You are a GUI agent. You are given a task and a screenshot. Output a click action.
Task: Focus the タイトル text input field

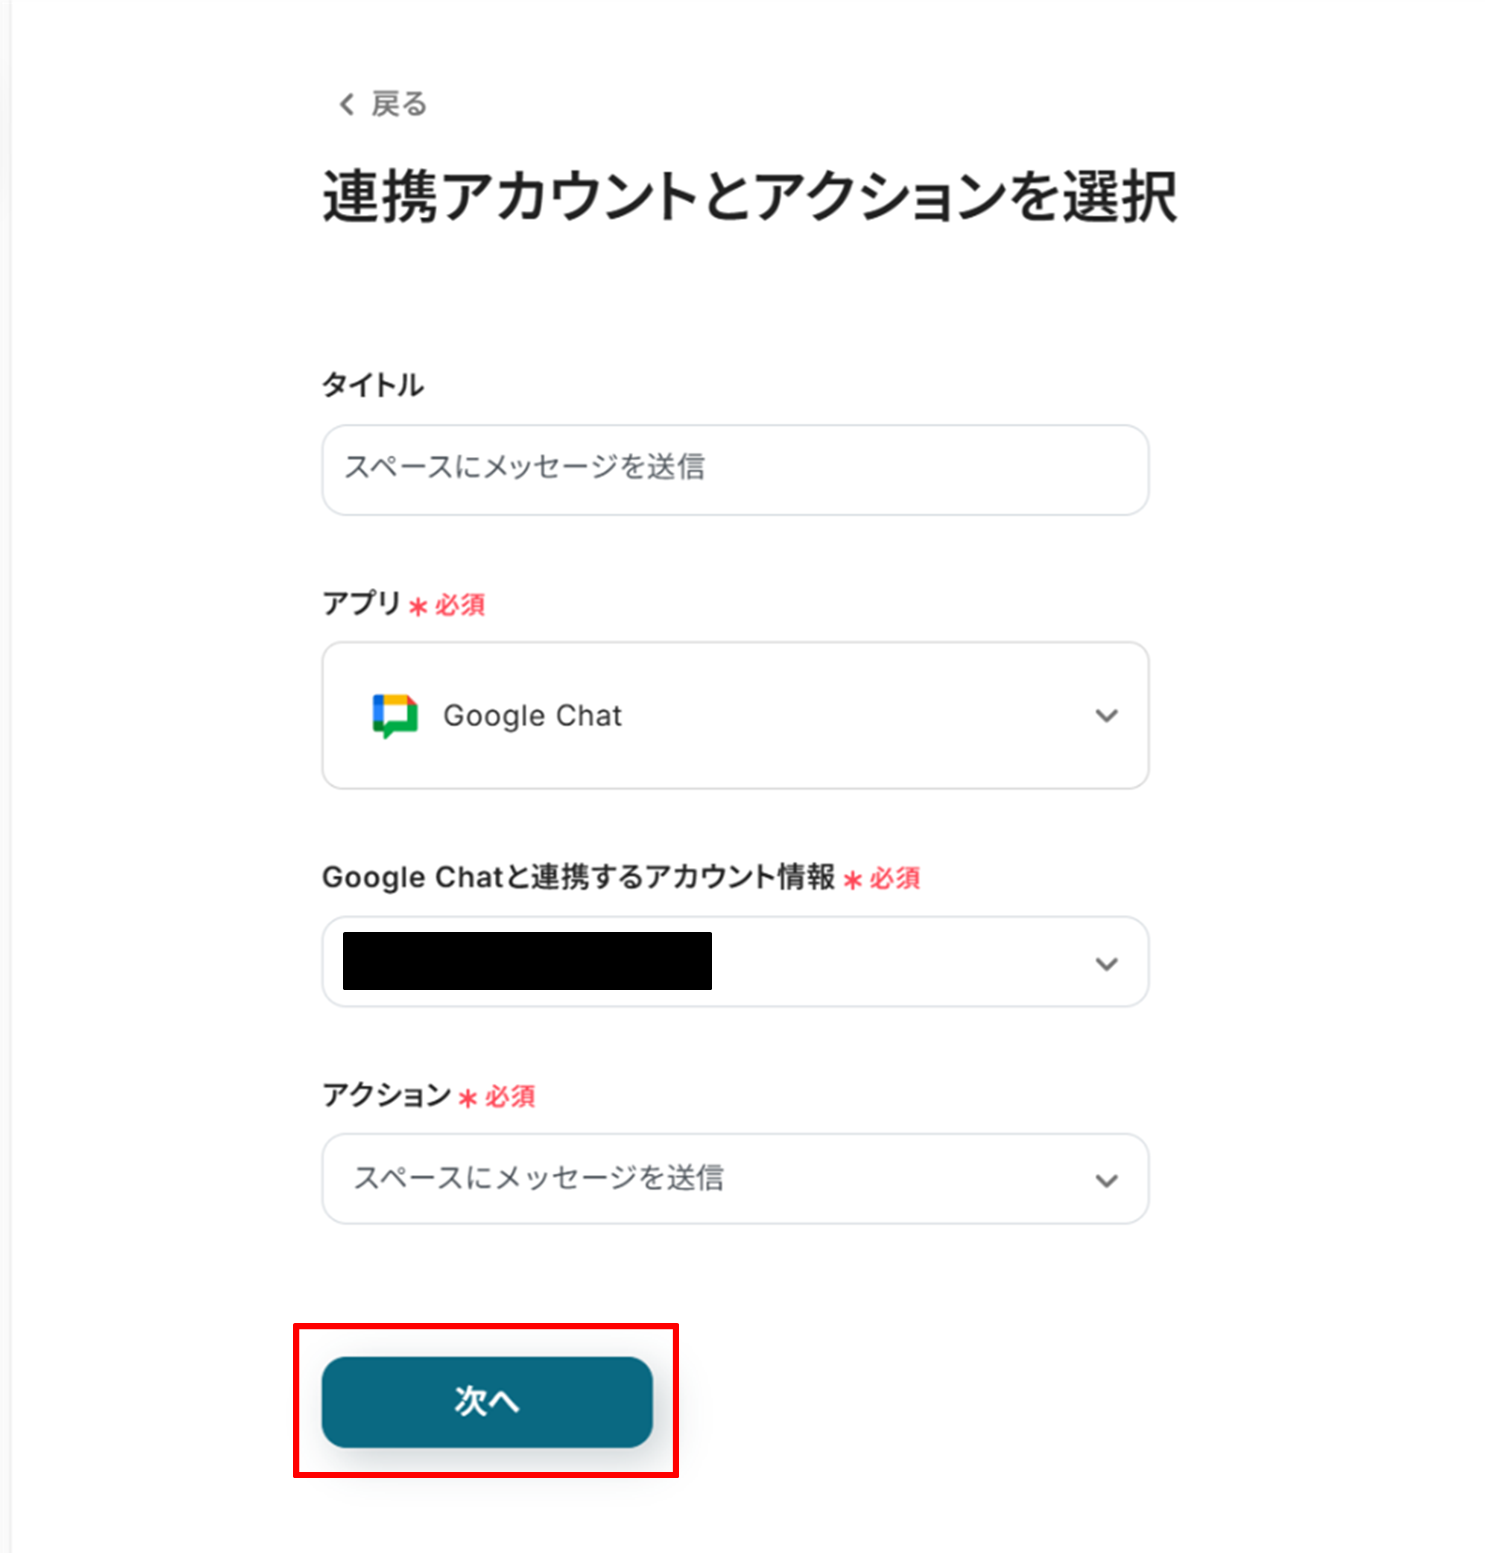(x=734, y=469)
